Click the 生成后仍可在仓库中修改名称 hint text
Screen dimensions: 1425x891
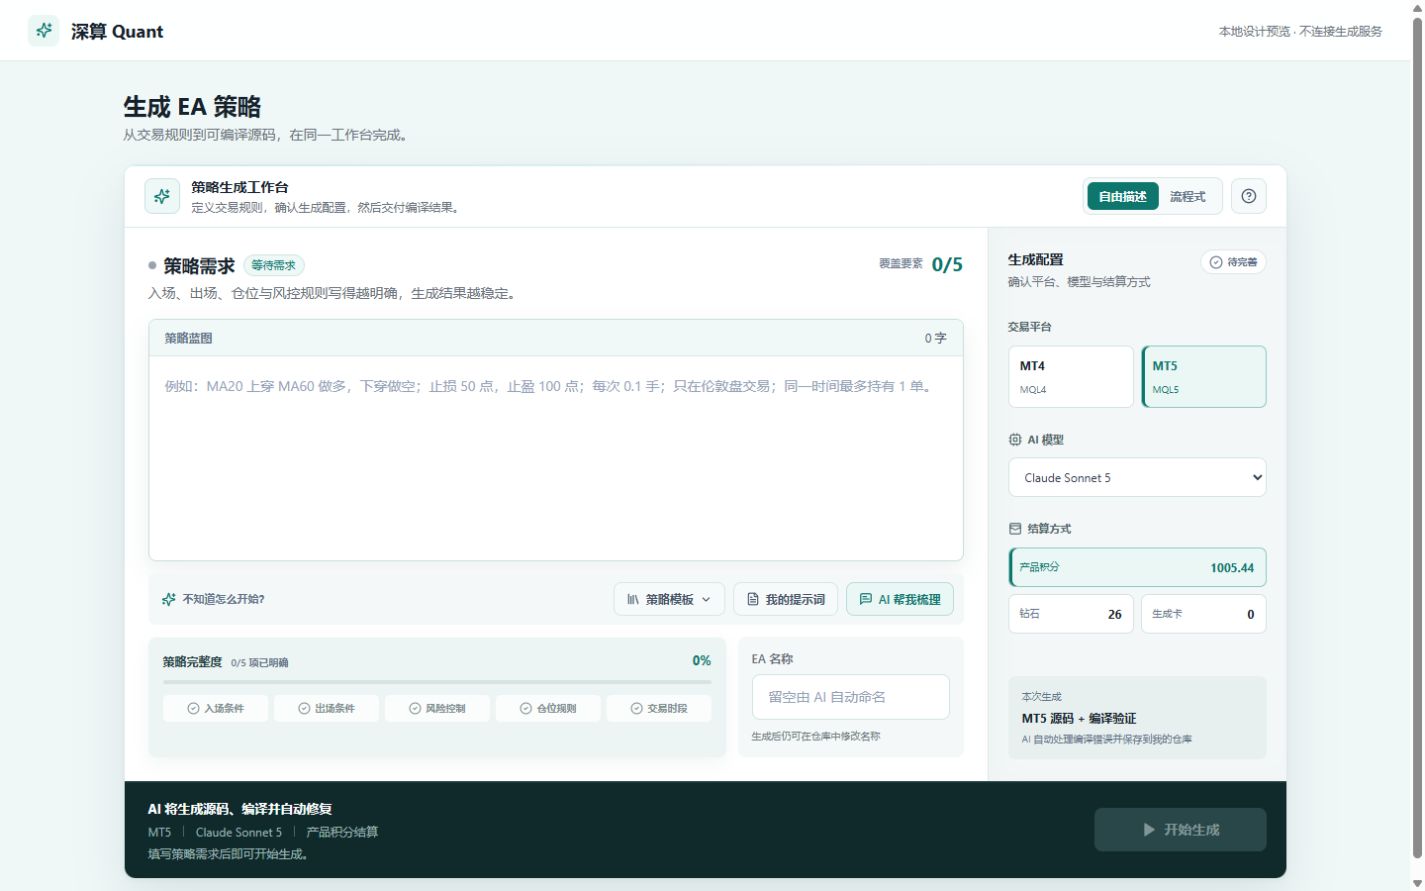(816, 736)
